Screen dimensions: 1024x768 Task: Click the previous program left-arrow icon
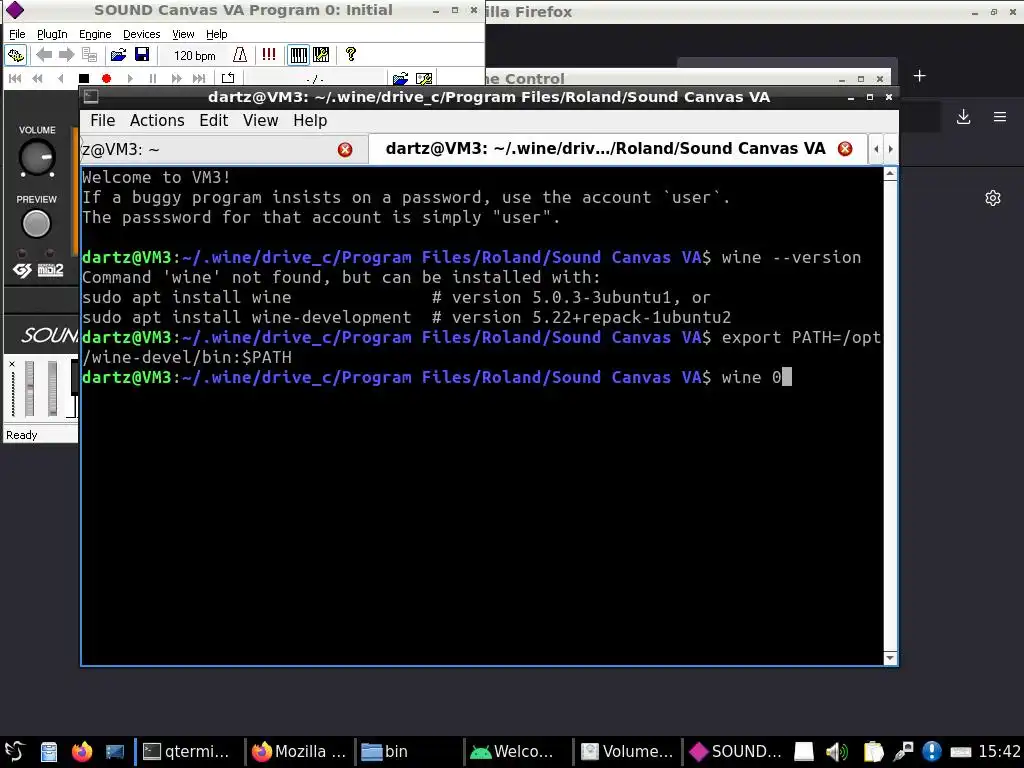click(44, 55)
